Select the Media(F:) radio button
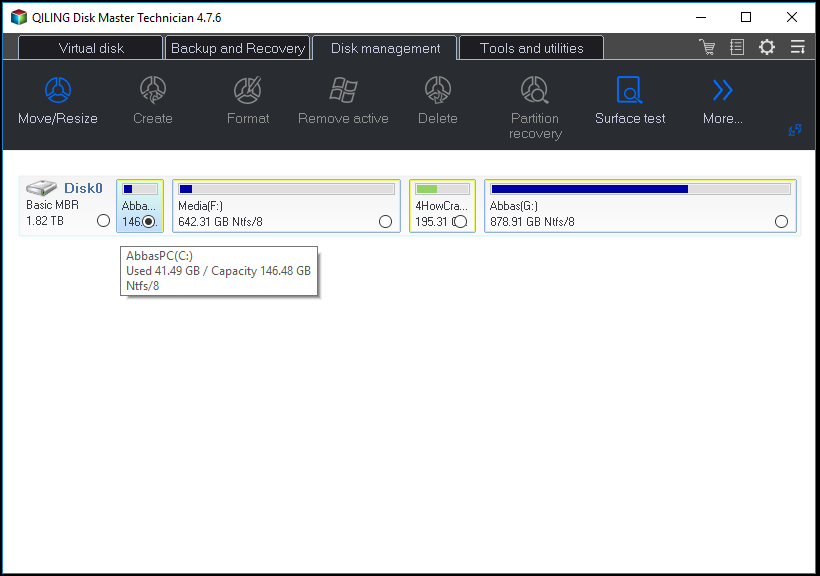Viewport: 820px width, 576px height. coord(385,222)
